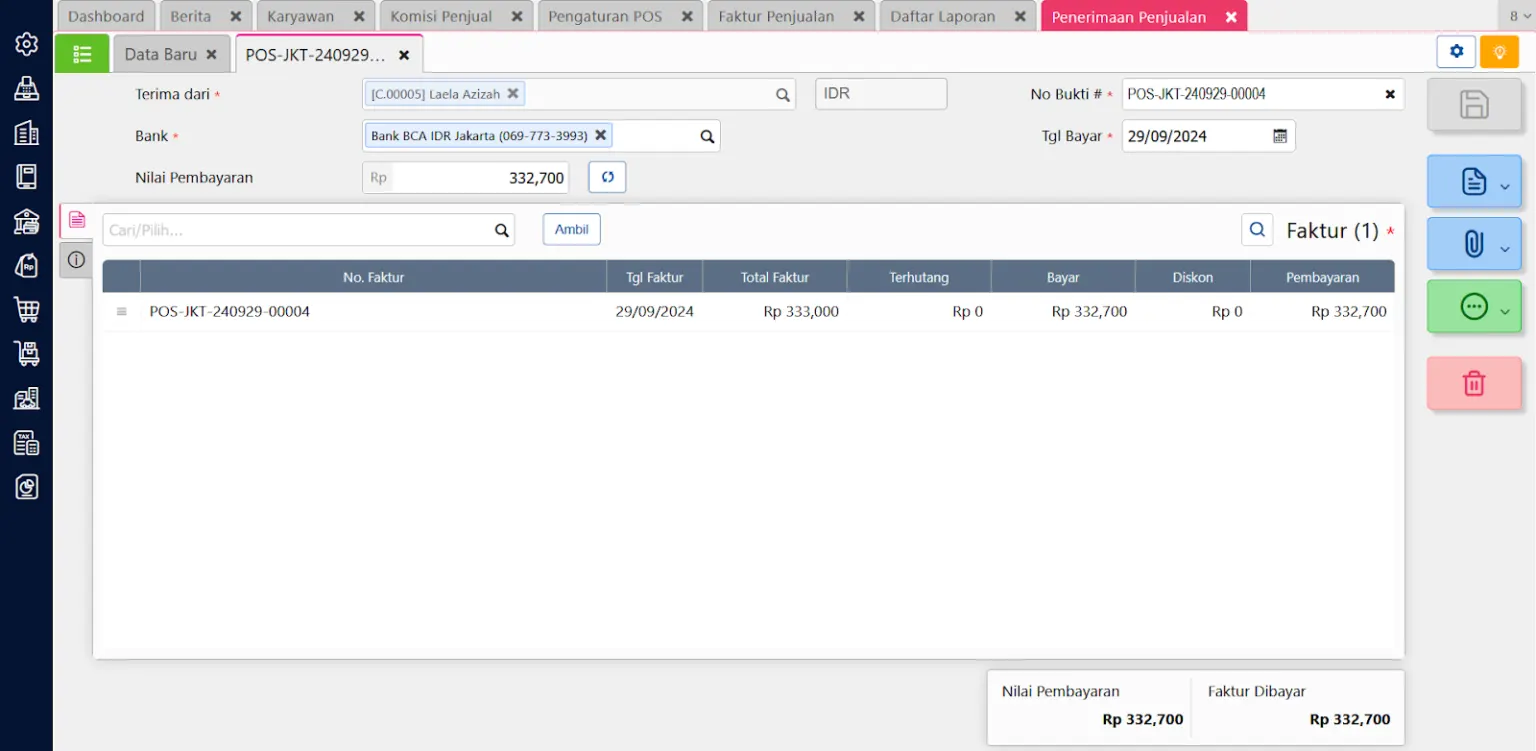Select the Data Baru sub-tab

pyautogui.click(x=171, y=55)
